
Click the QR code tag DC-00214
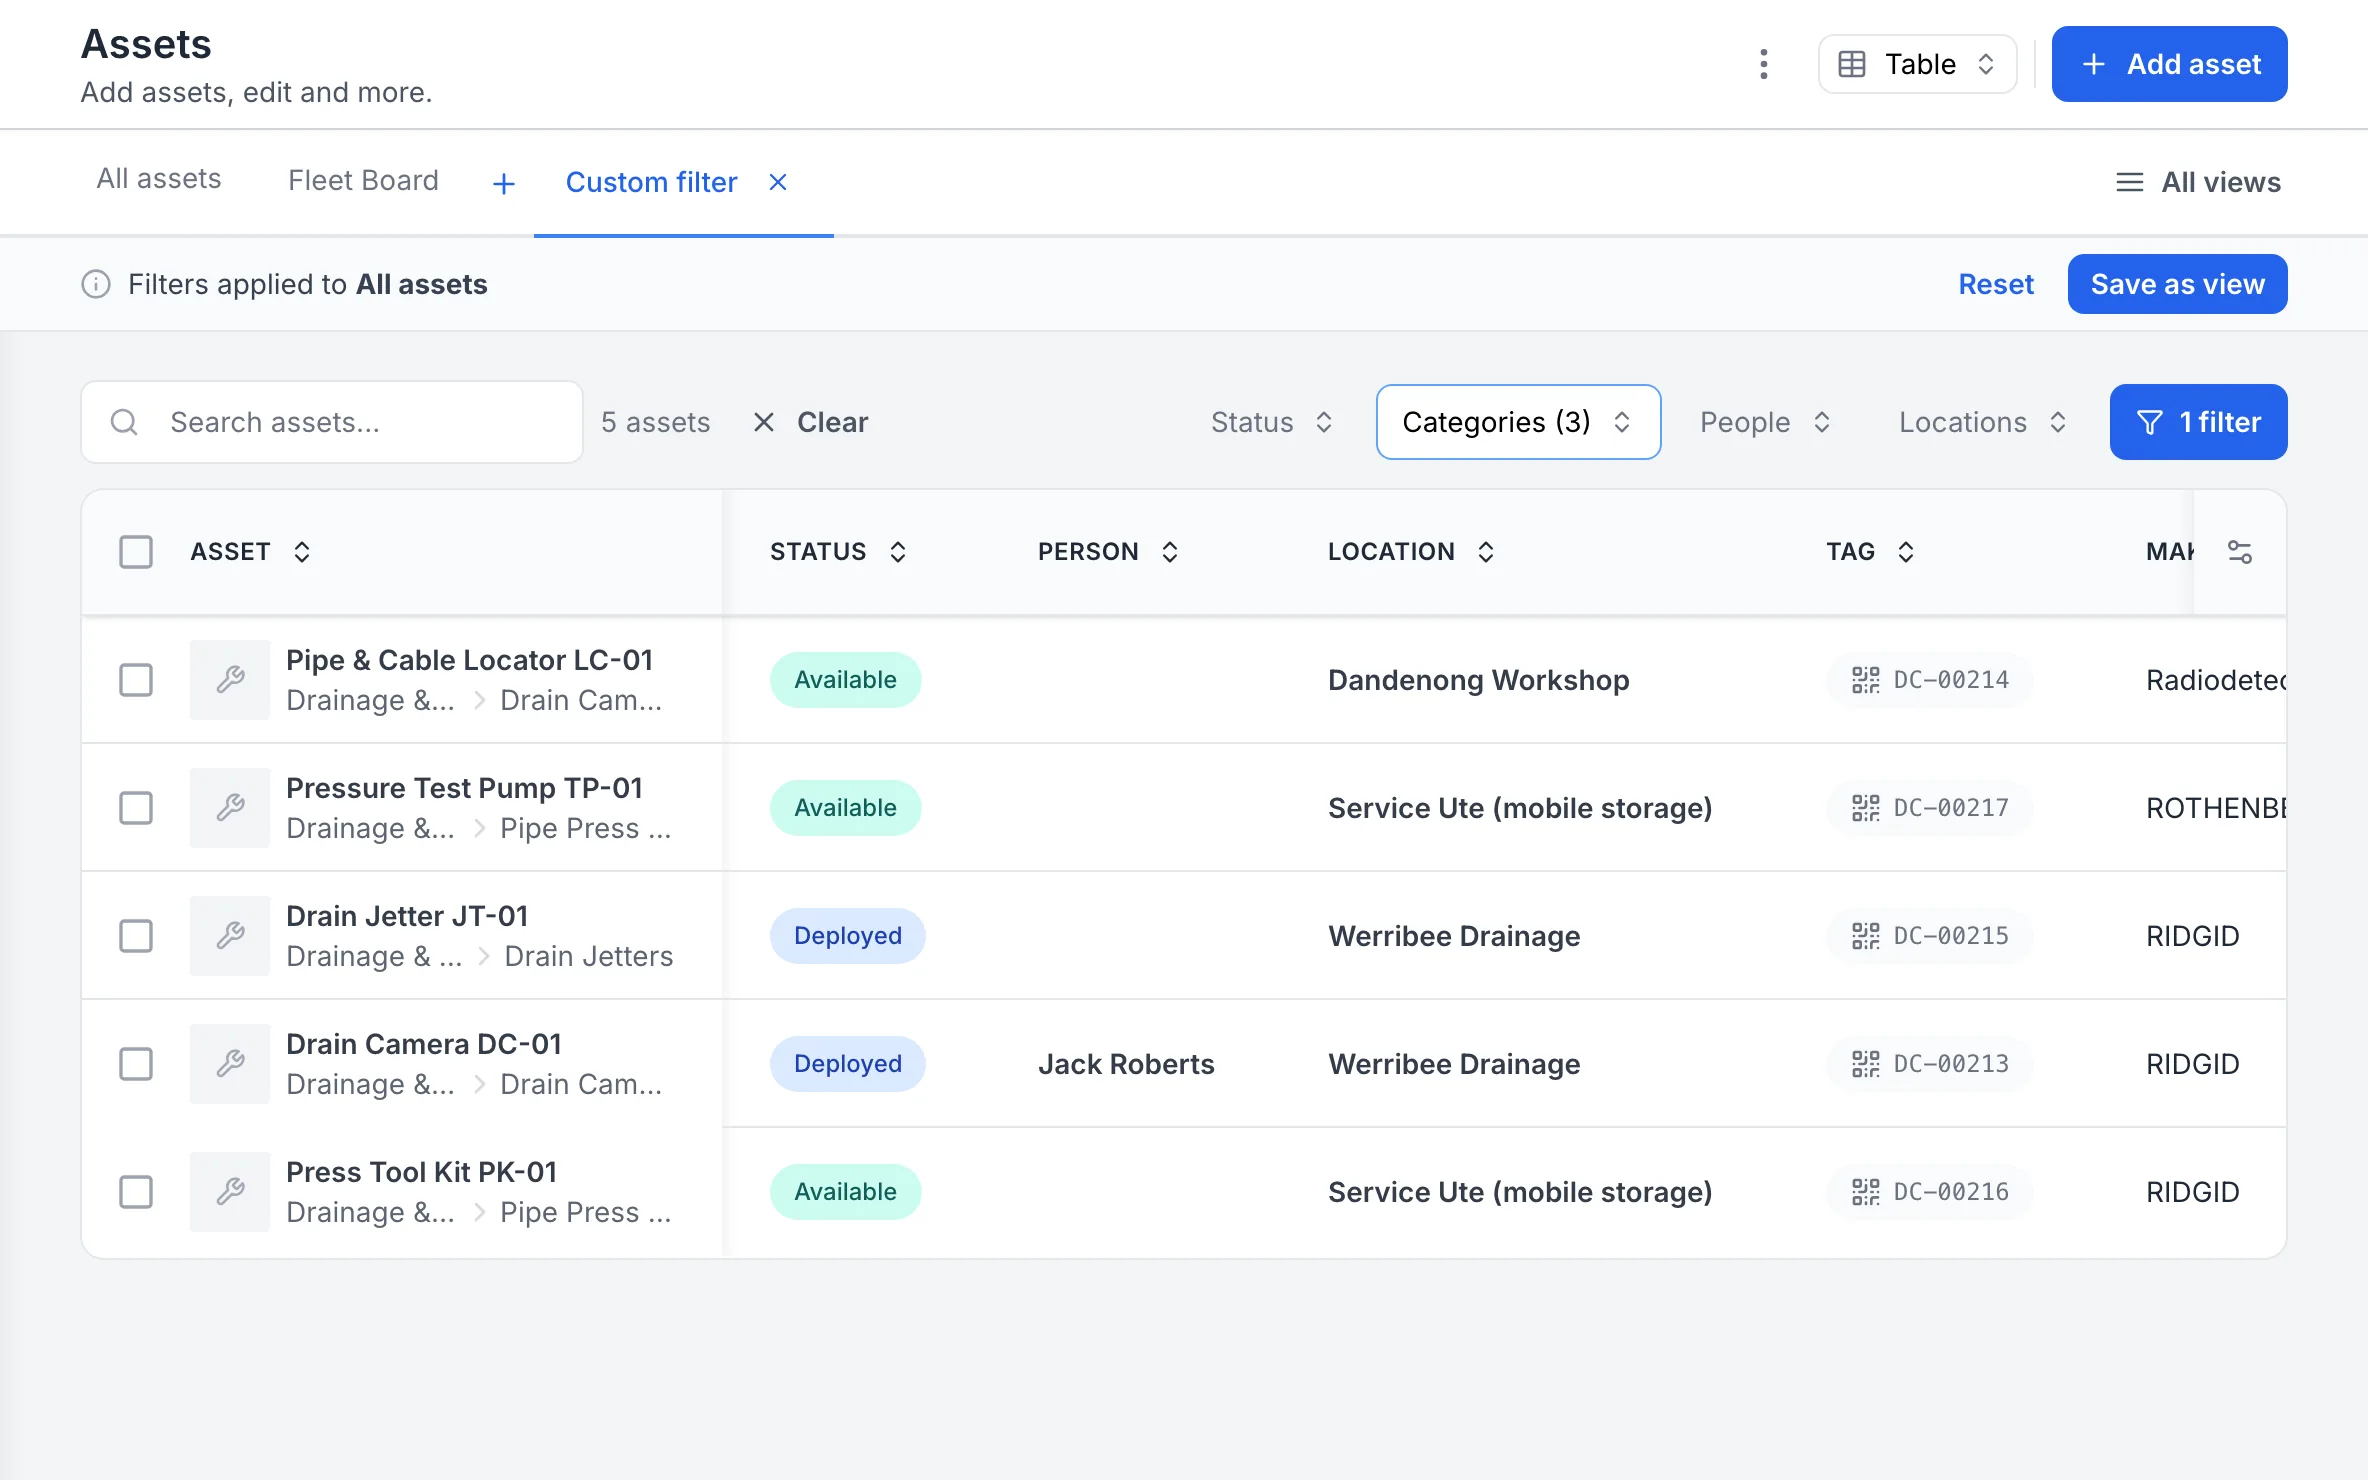pos(1930,680)
